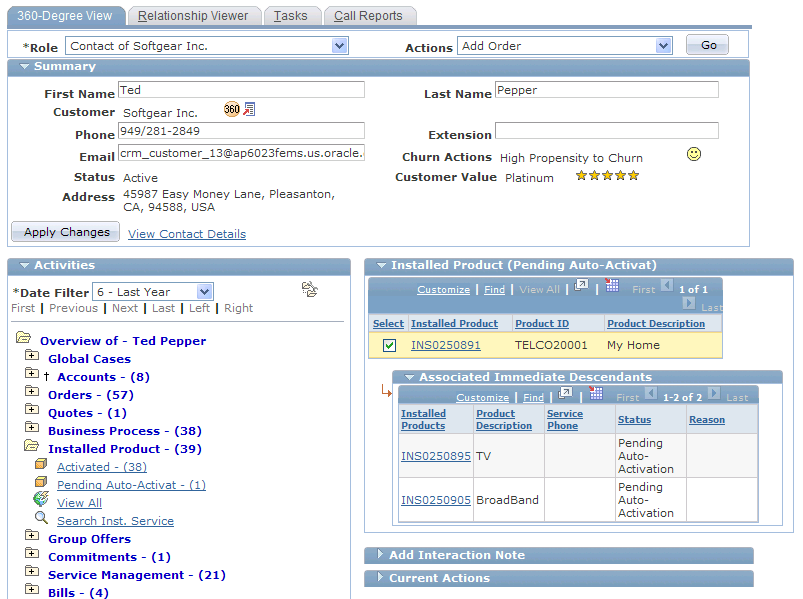Click the Customer Value five-star rating
Screen dimensions: 803x599
click(x=607, y=176)
